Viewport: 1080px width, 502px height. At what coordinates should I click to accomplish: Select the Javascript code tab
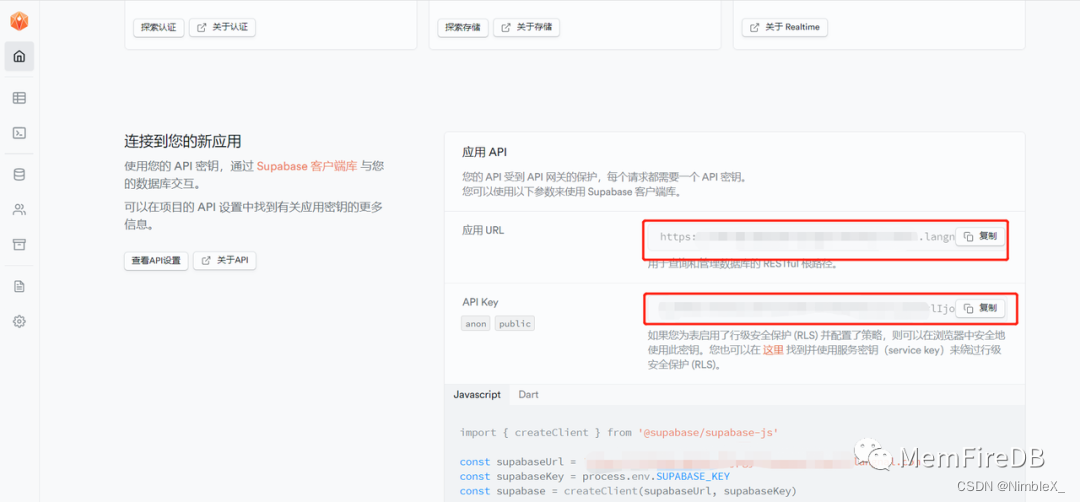tap(477, 395)
